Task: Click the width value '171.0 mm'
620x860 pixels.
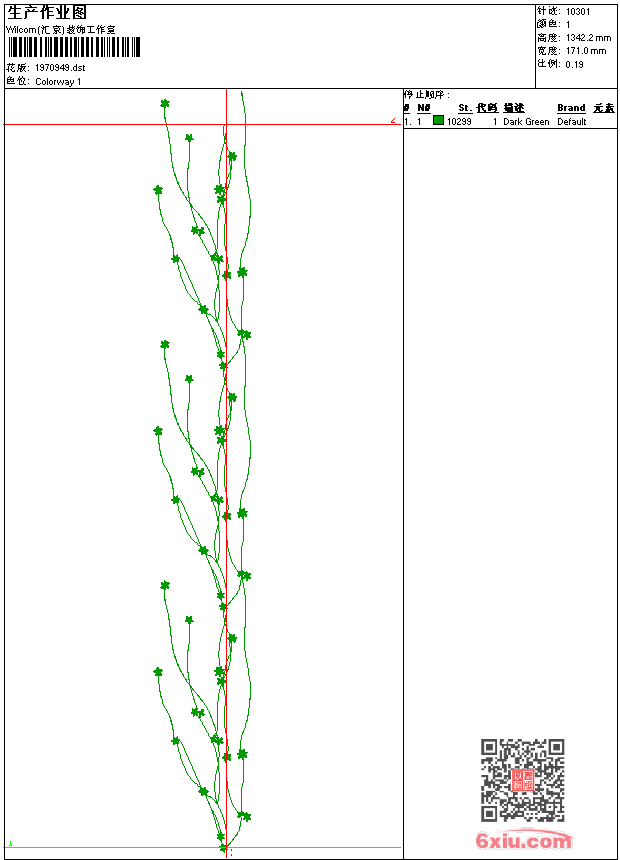Action: pyautogui.click(x=586, y=51)
